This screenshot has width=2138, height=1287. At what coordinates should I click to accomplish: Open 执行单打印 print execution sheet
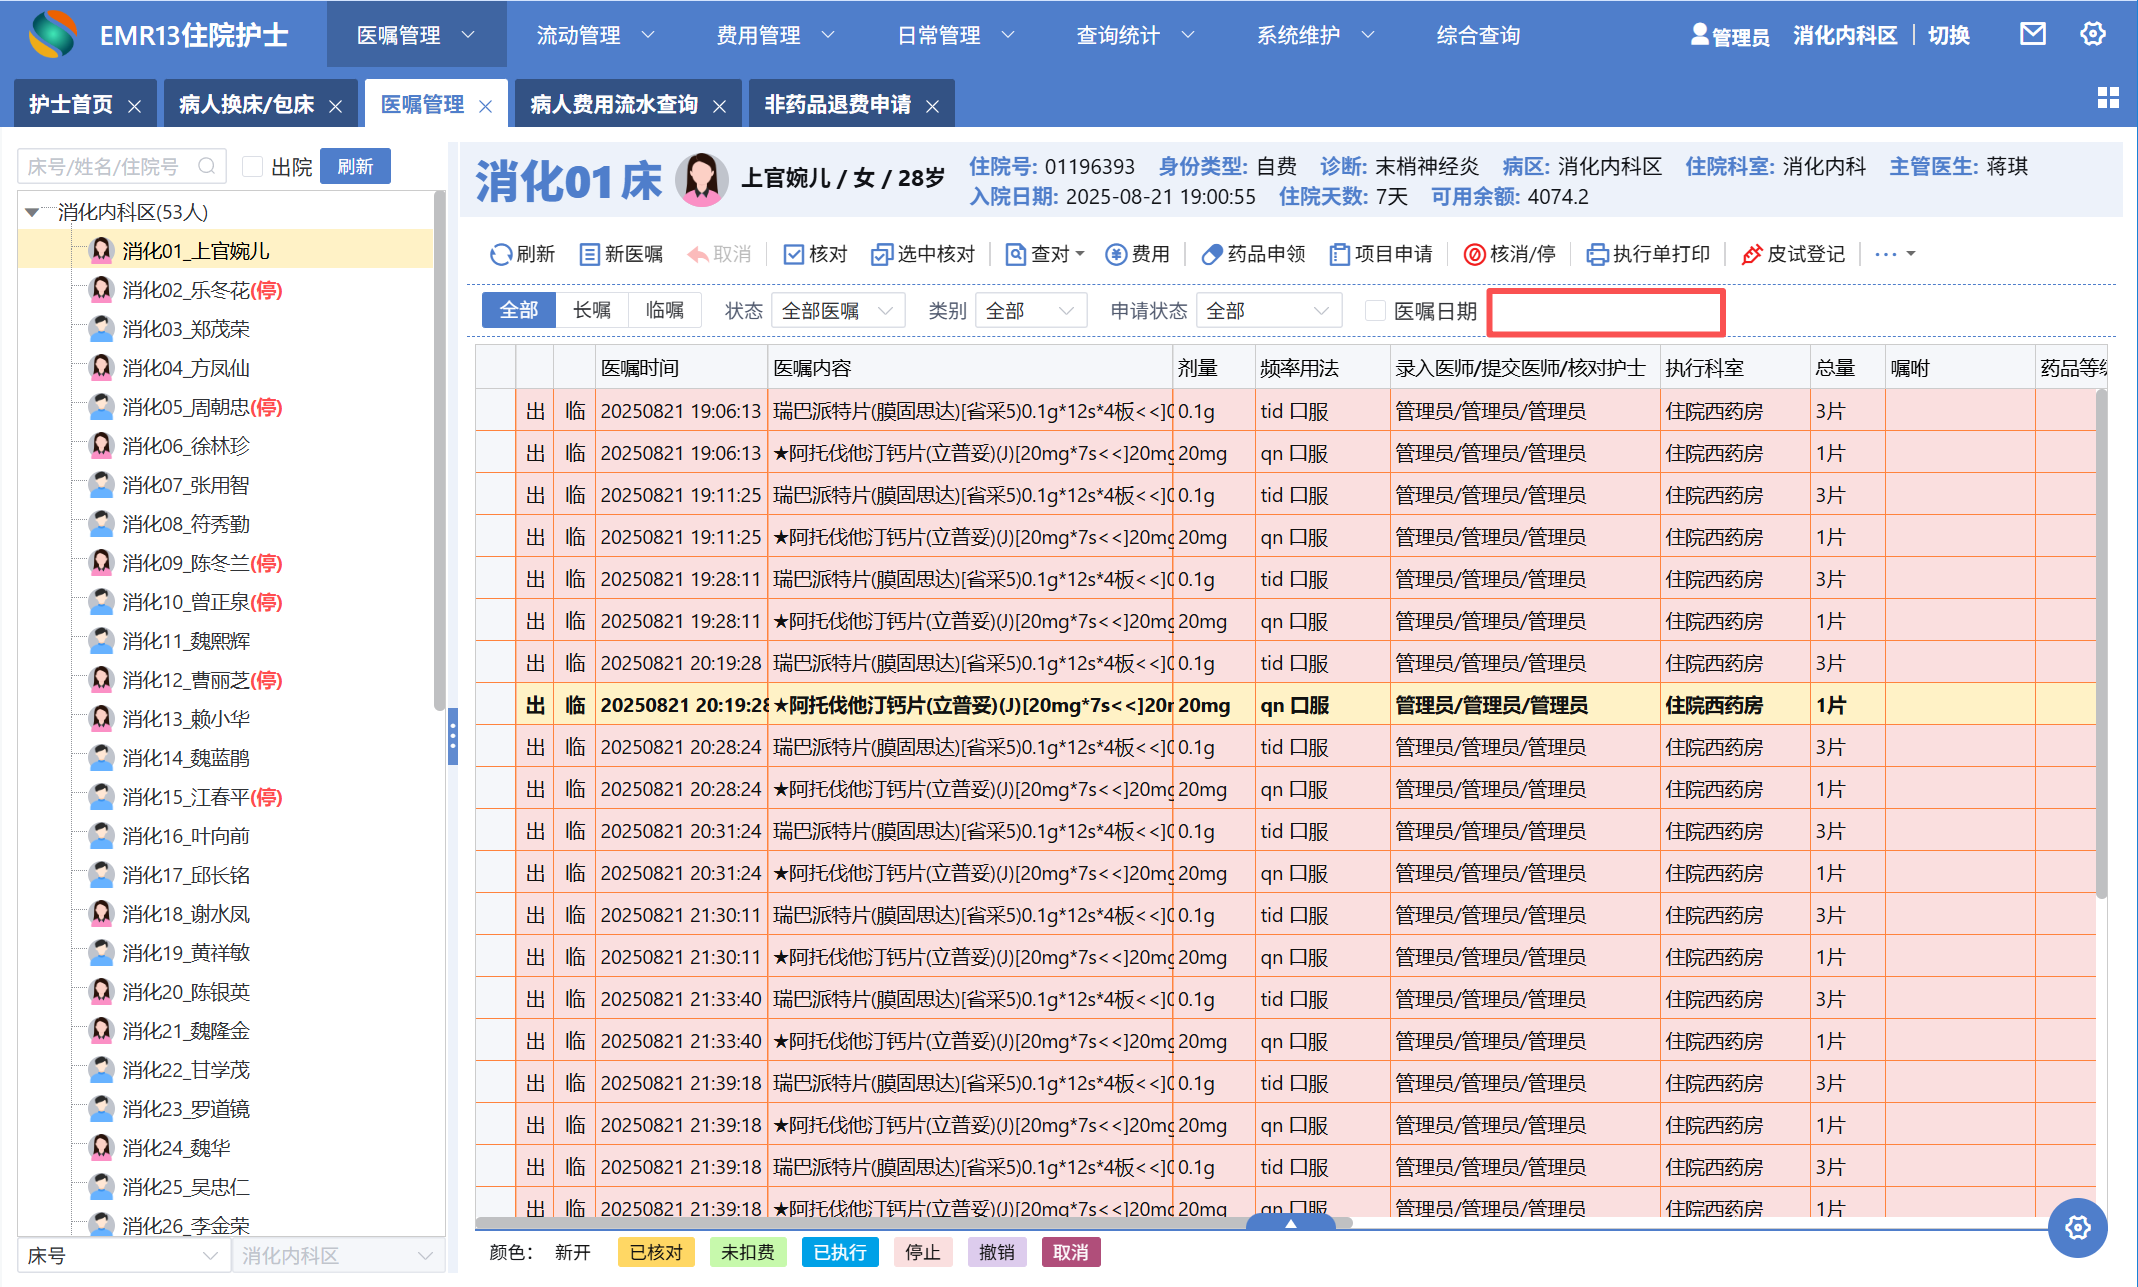[1648, 254]
